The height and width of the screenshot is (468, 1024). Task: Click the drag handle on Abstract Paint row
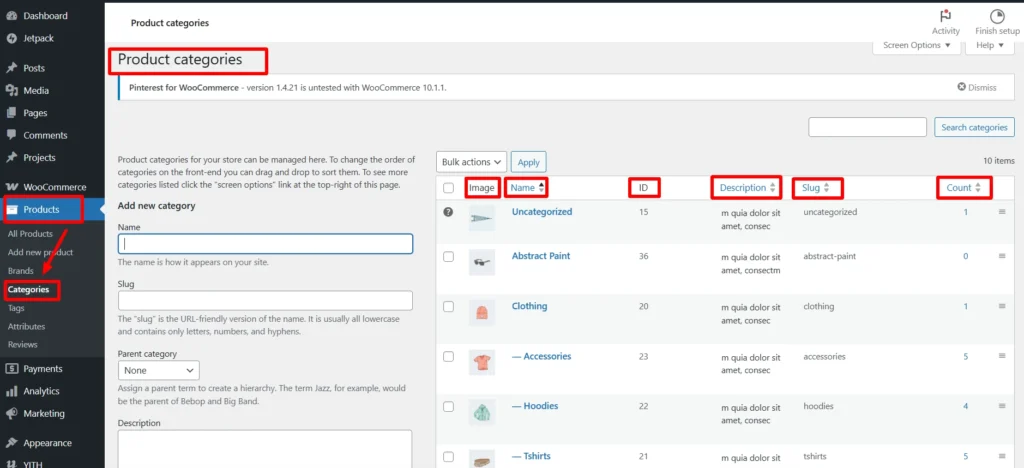pos(1001,257)
